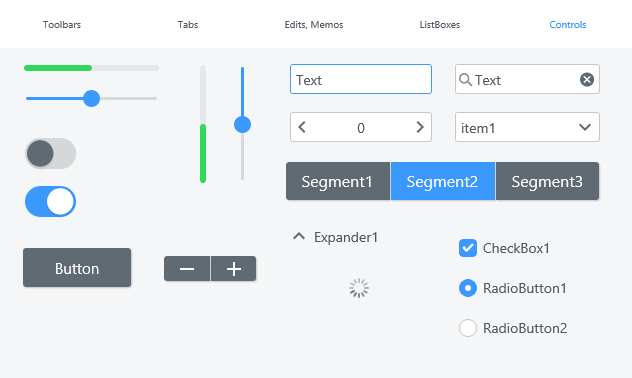Click the minus button of the stepper
The image size is (632, 378).
[x=187, y=268]
